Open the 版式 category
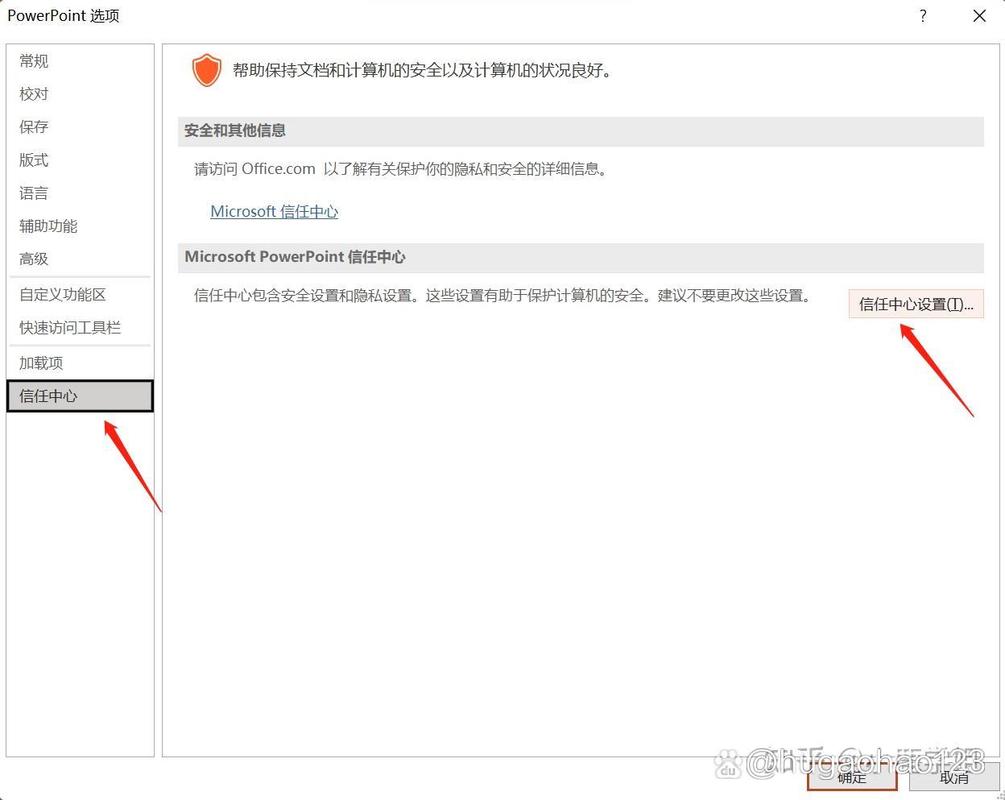 point(79,160)
